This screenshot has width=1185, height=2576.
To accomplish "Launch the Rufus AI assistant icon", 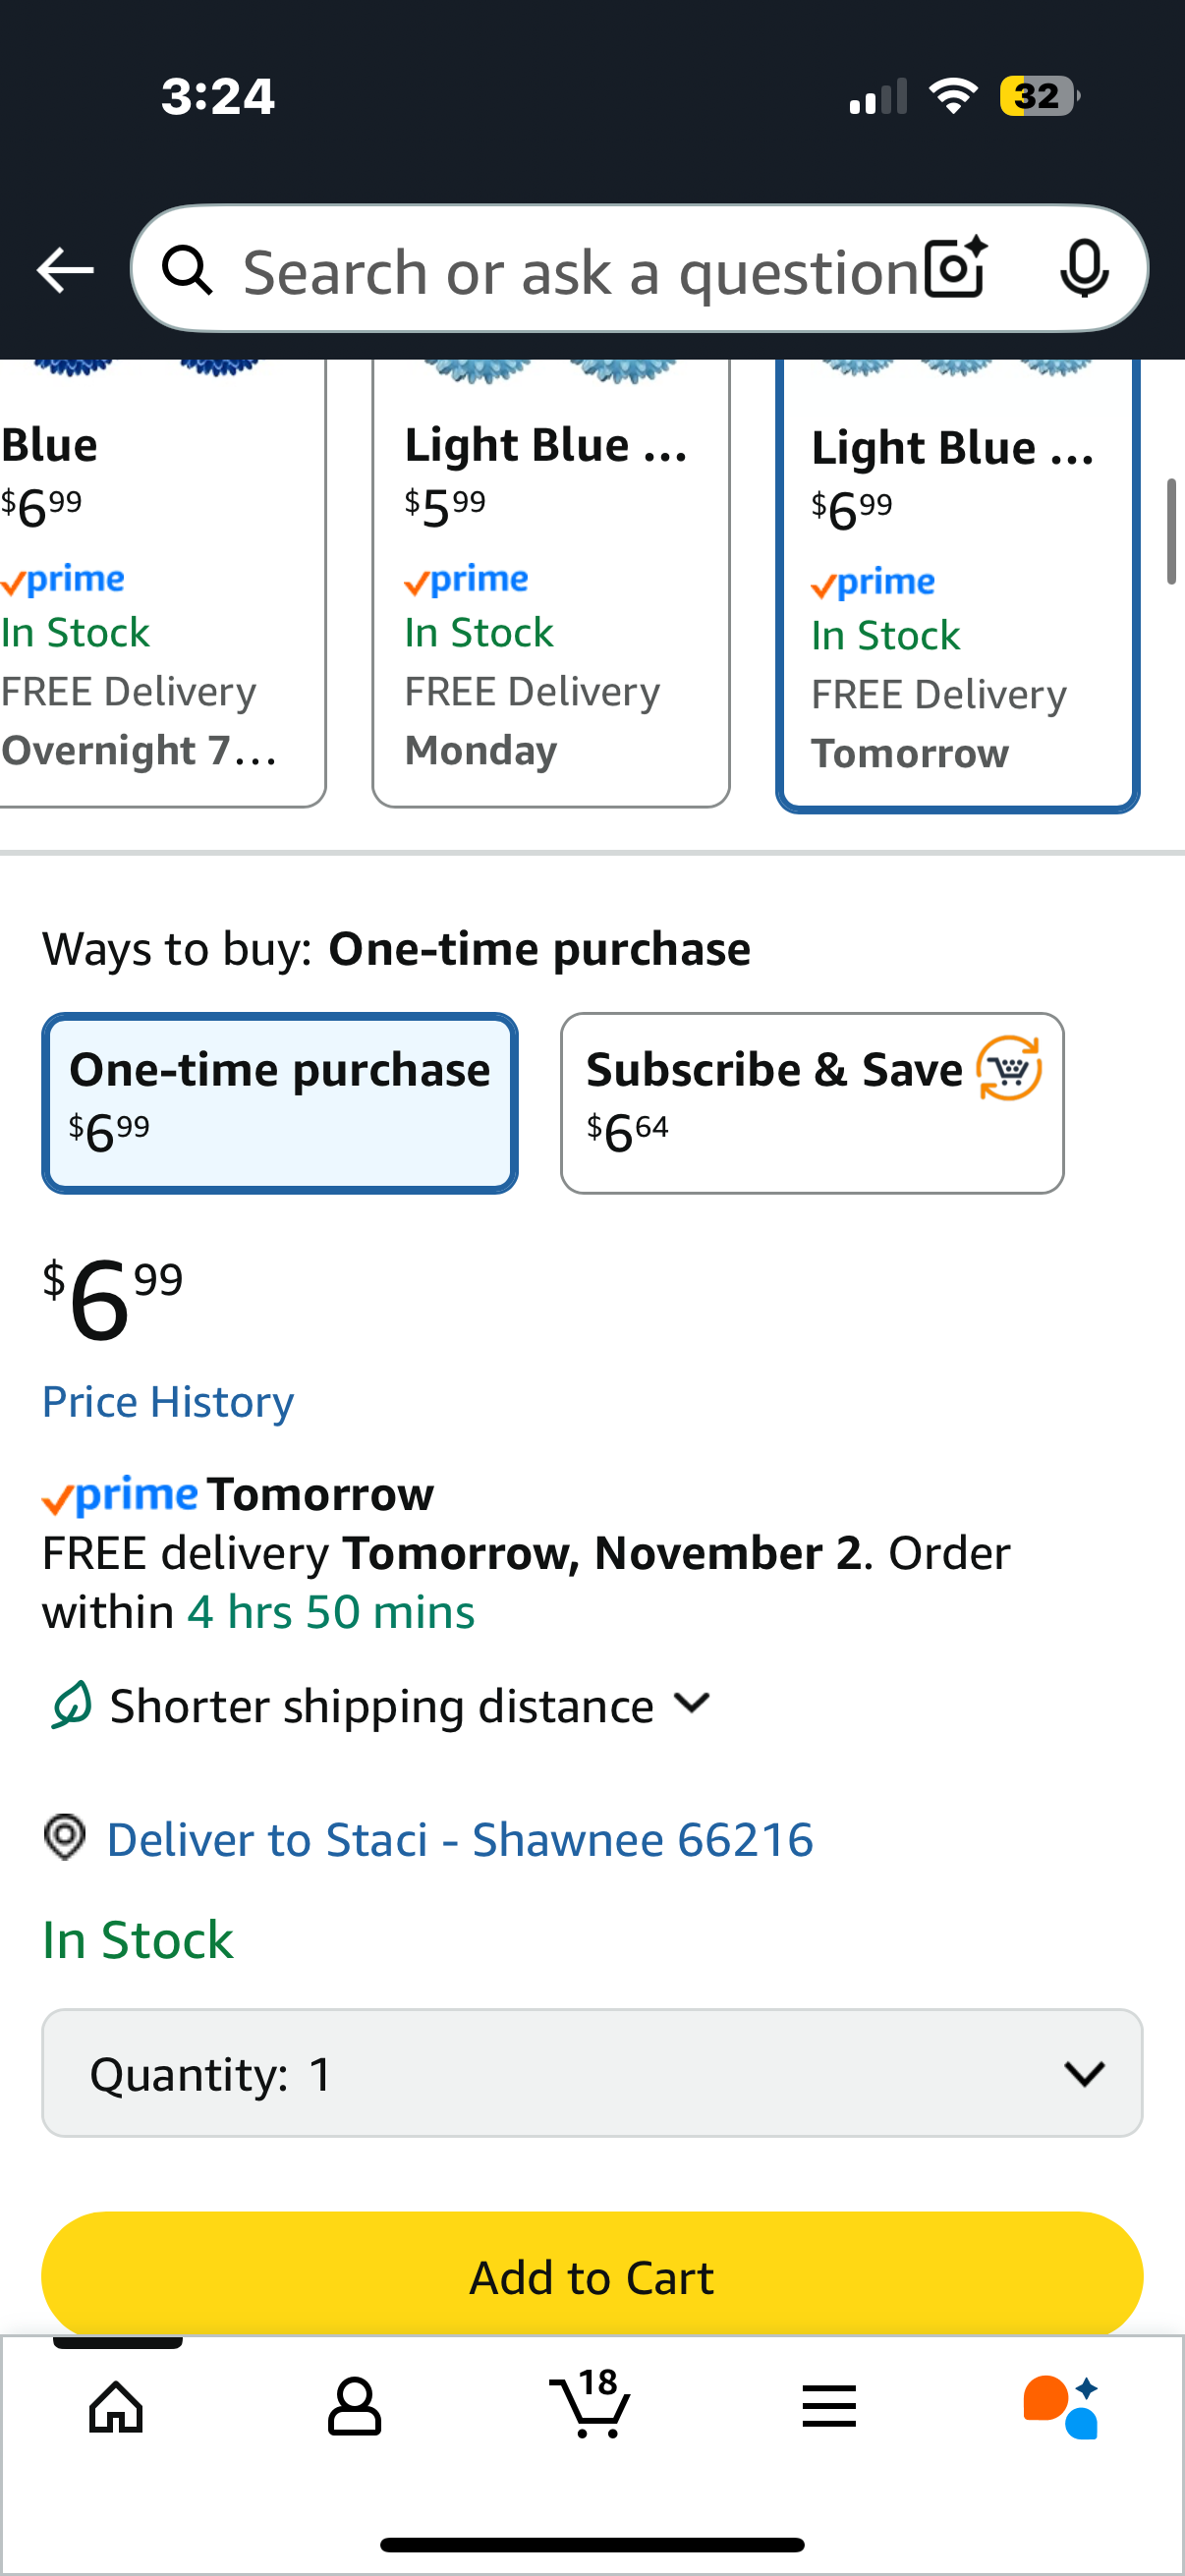I will pos(1060,2406).
